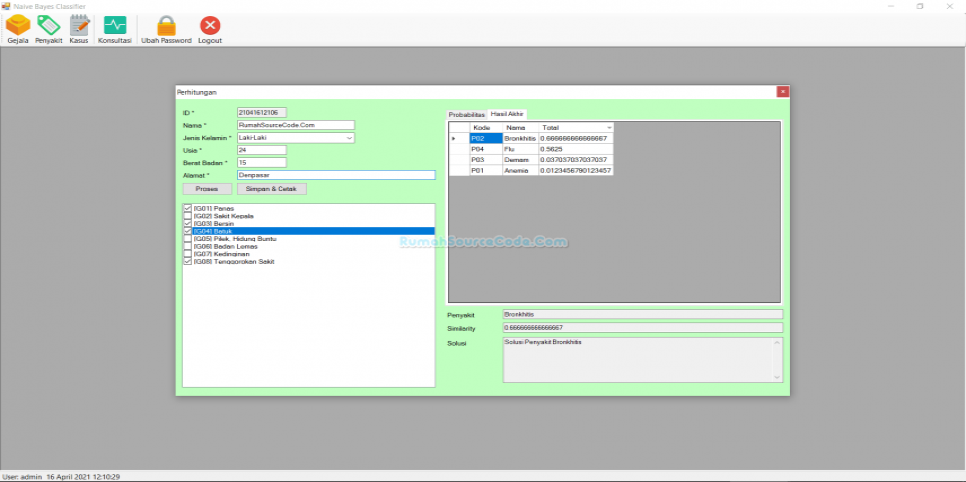This screenshot has height=482, width=966.
Task: Click the Ubah Password lock icon
Action: 166,26
